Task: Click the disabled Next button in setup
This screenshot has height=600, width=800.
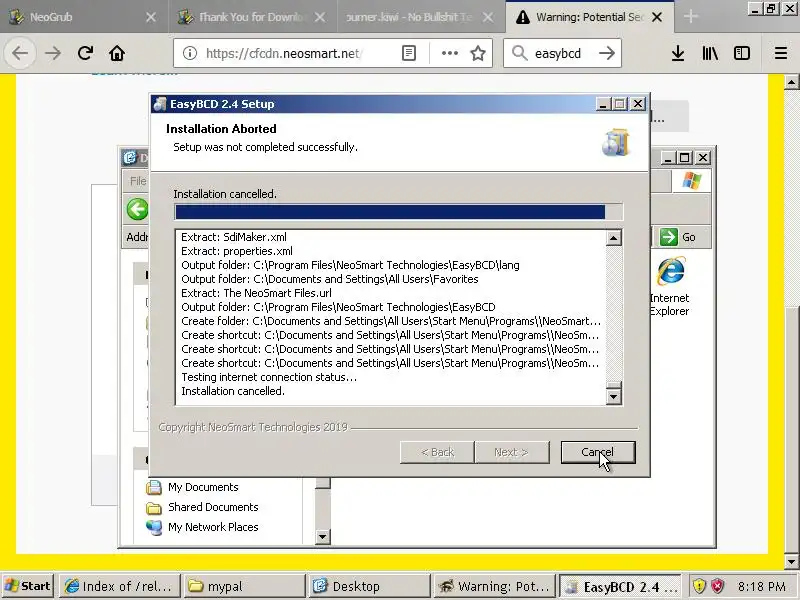Action: tap(512, 452)
